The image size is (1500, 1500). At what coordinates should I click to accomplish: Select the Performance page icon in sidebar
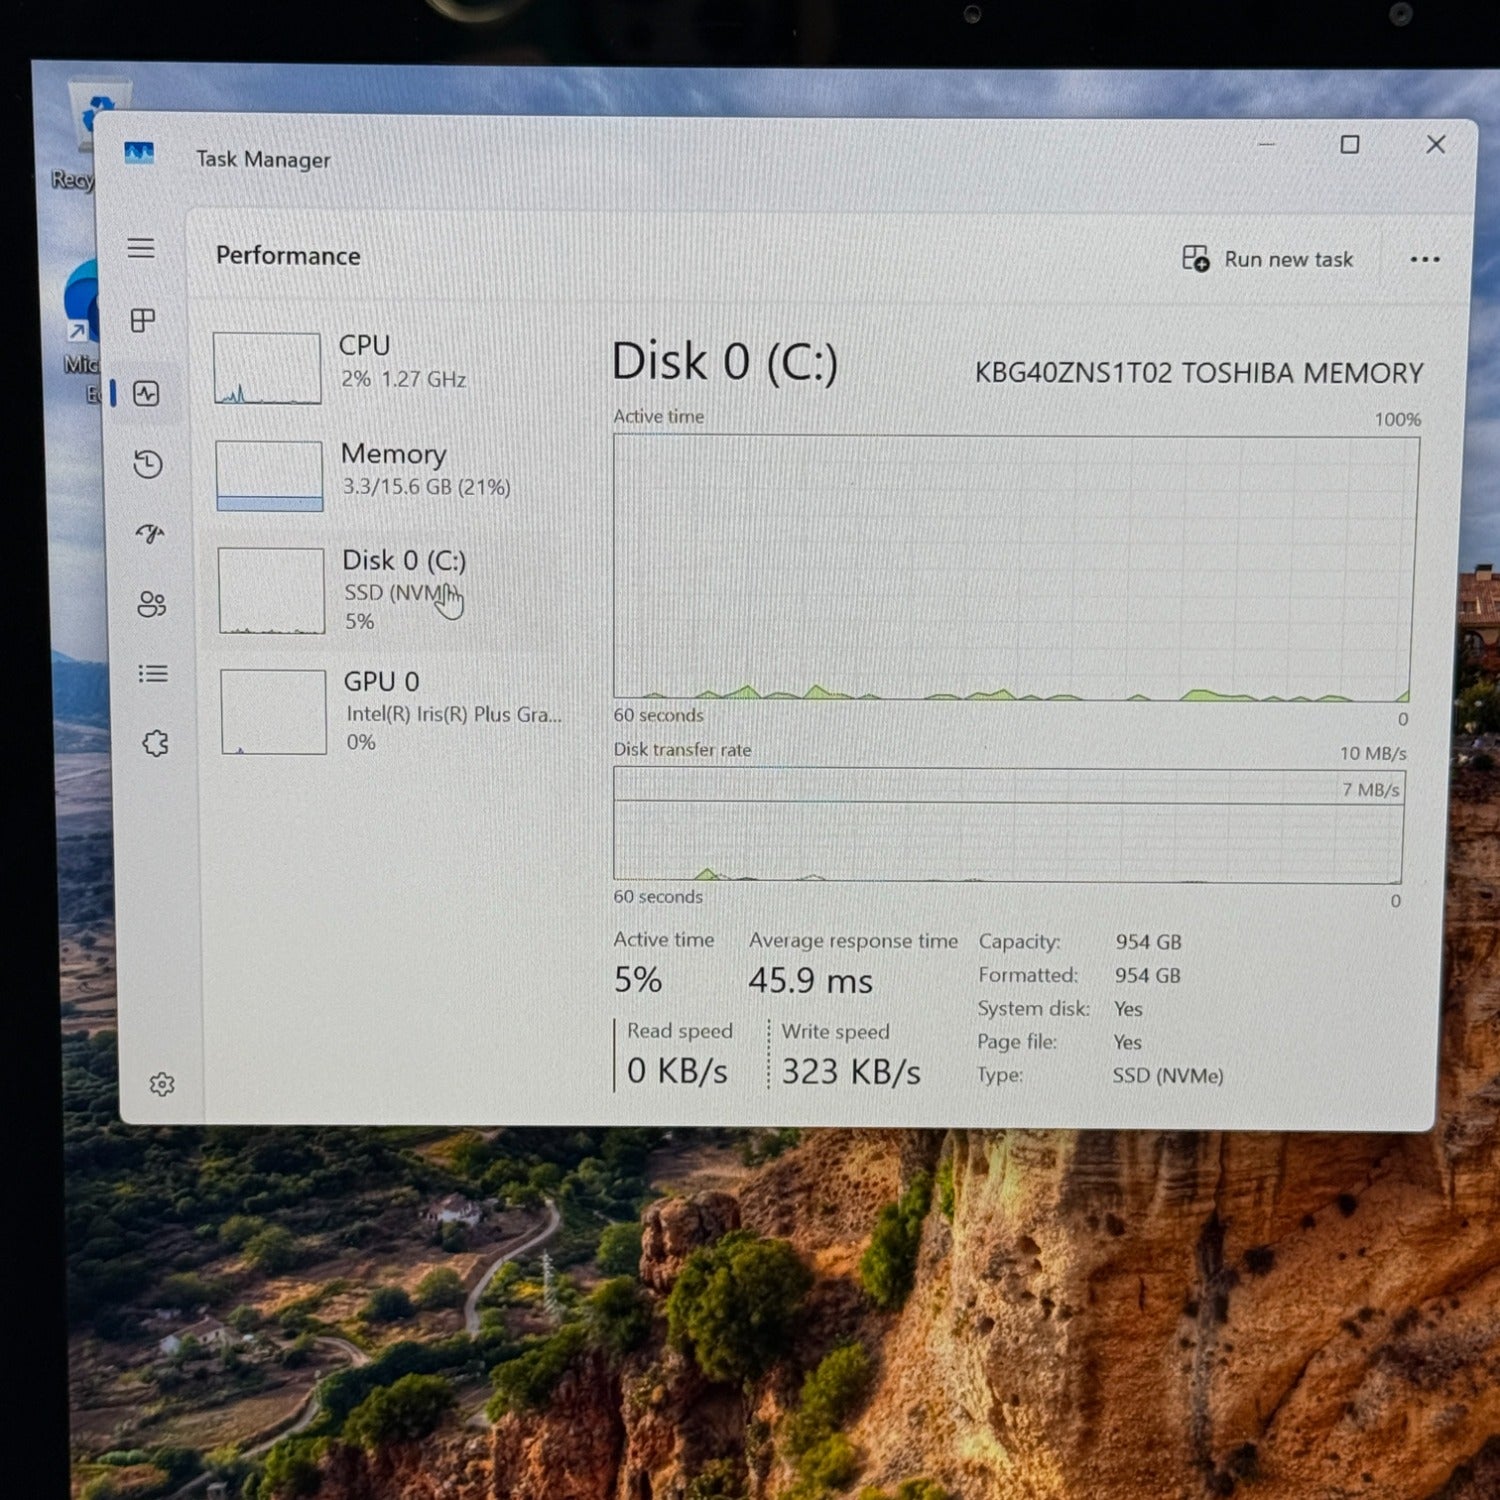[146, 393]
